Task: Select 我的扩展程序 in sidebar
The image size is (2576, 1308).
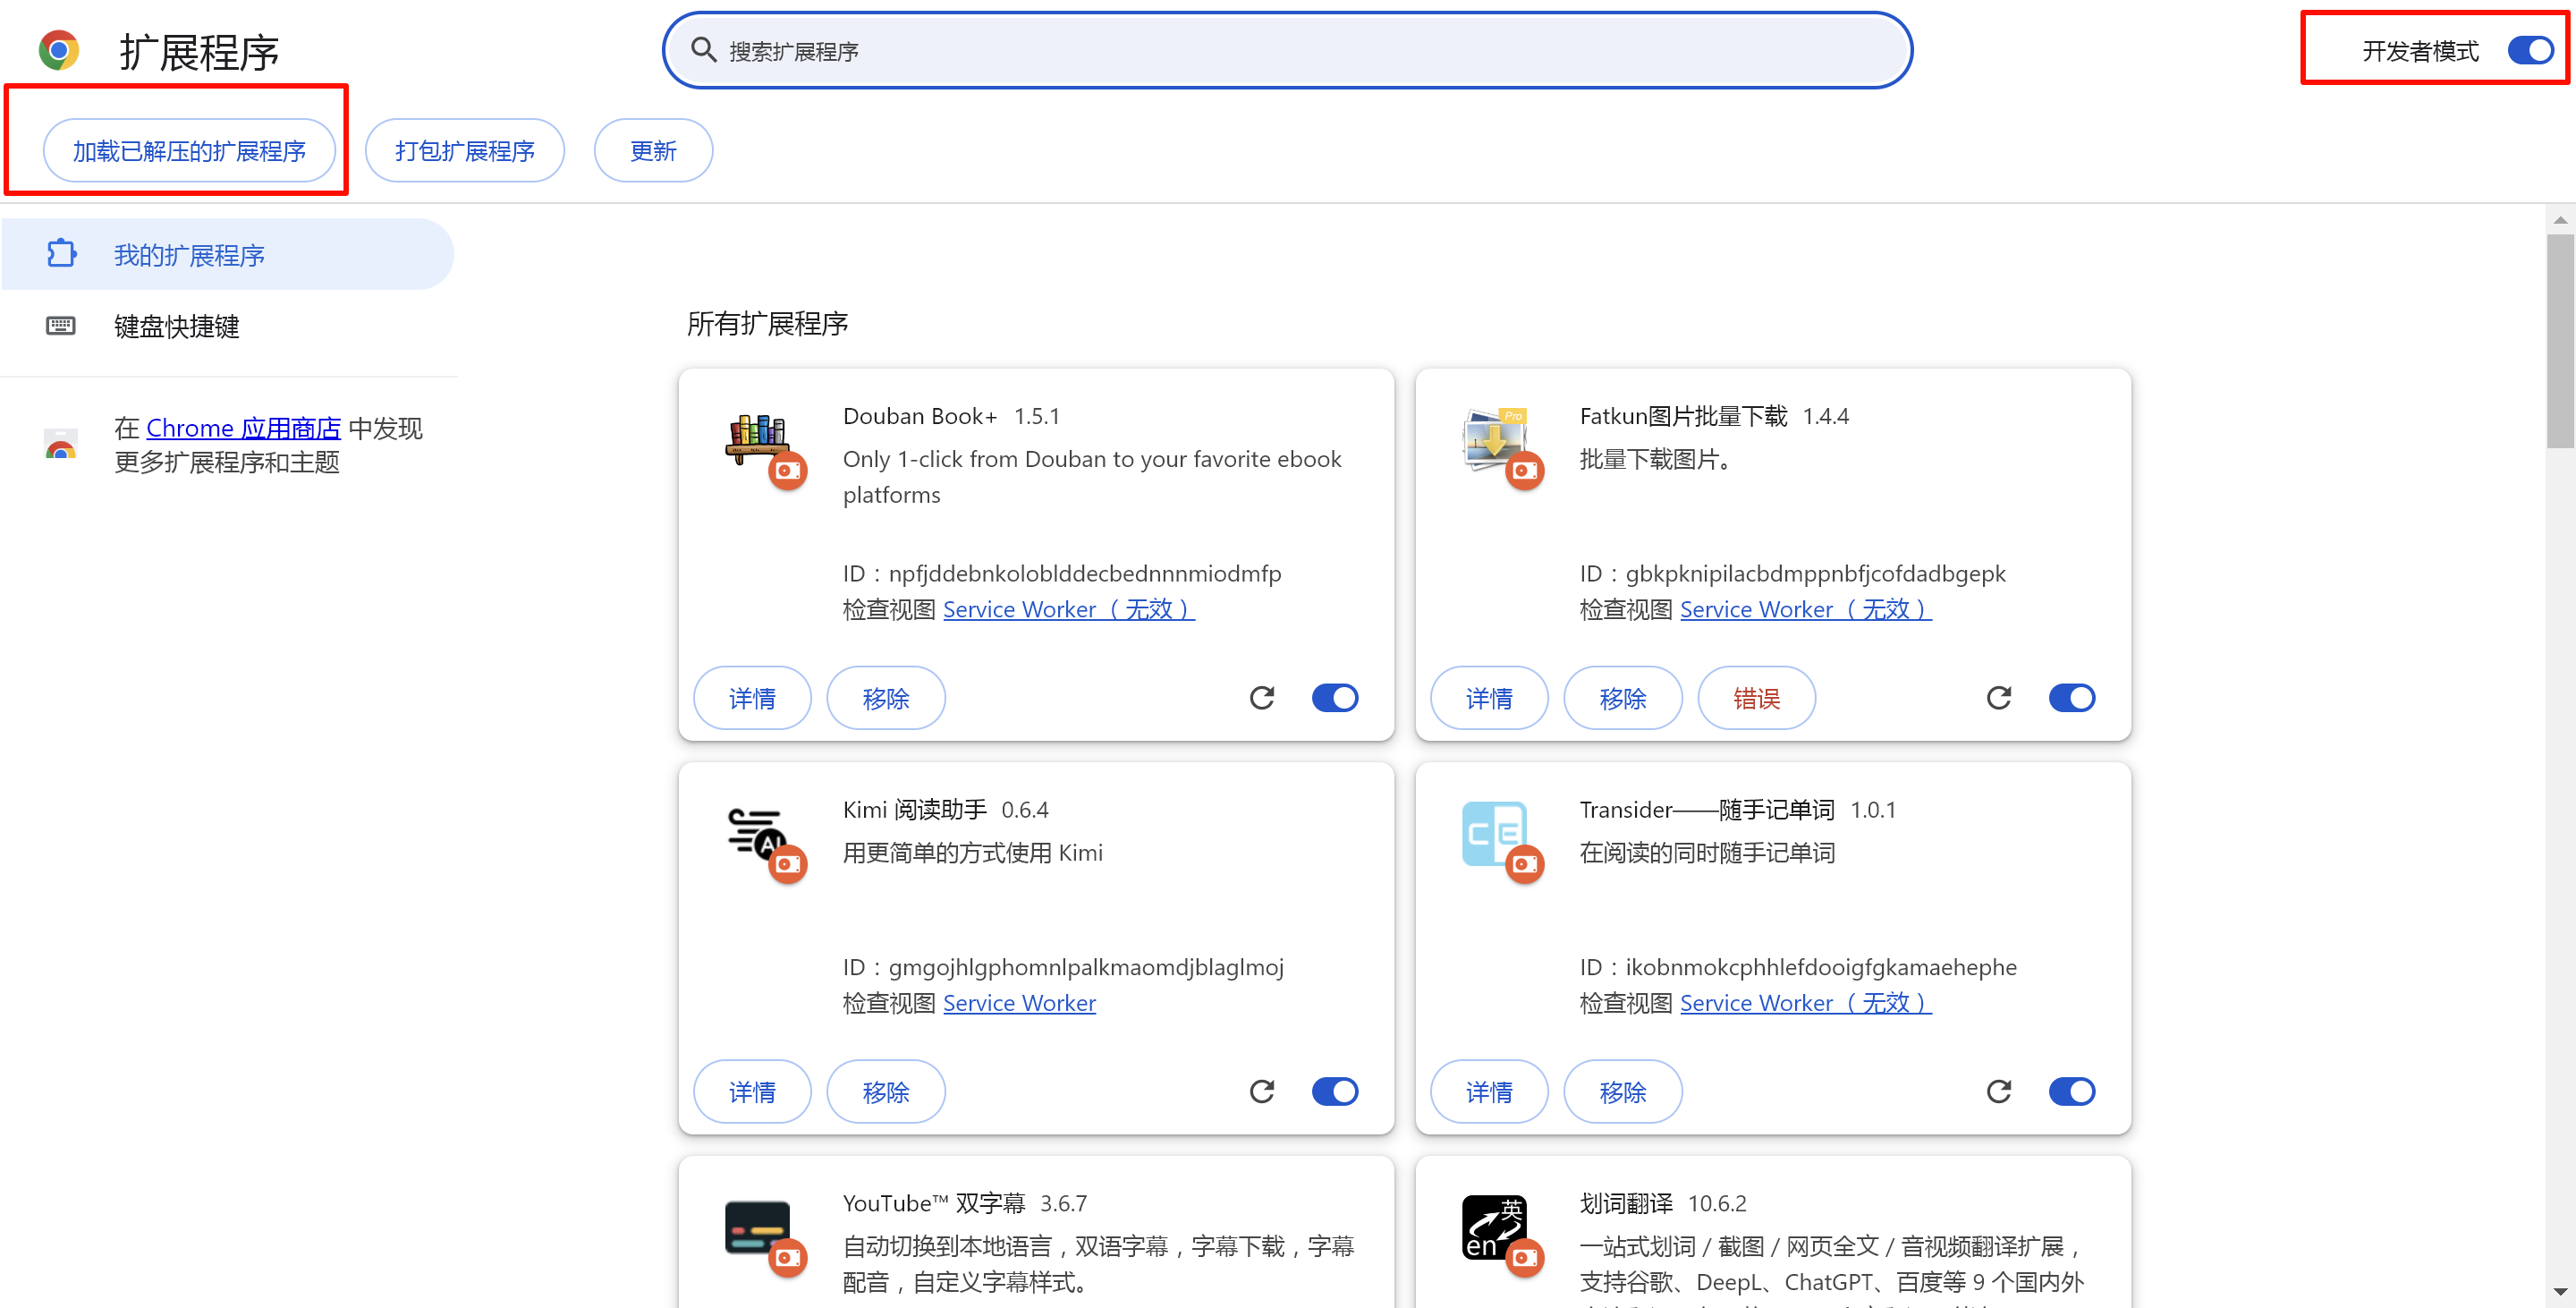Action: coord(188,255)
